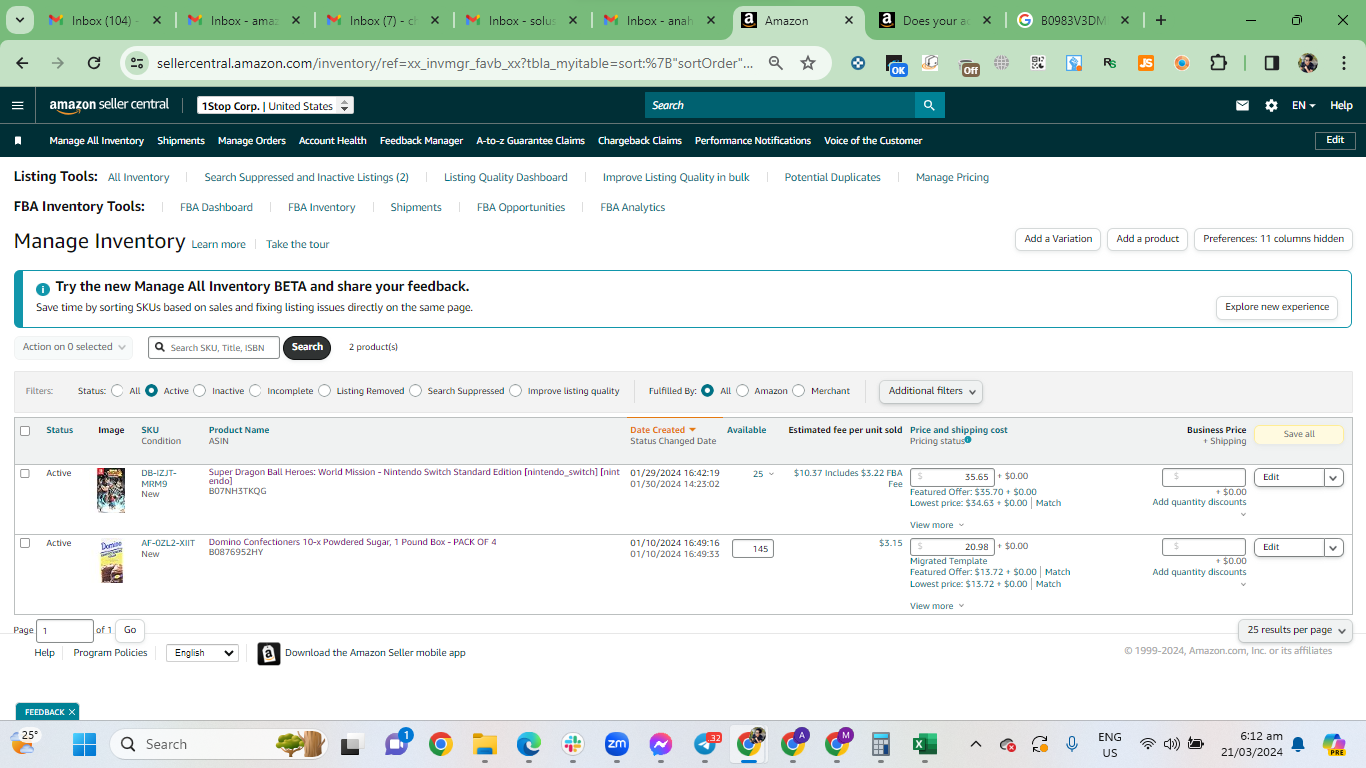Open the Seller Central messages envelope icon
Screen dimensions: 1366x768
[x=1243, y=105]
